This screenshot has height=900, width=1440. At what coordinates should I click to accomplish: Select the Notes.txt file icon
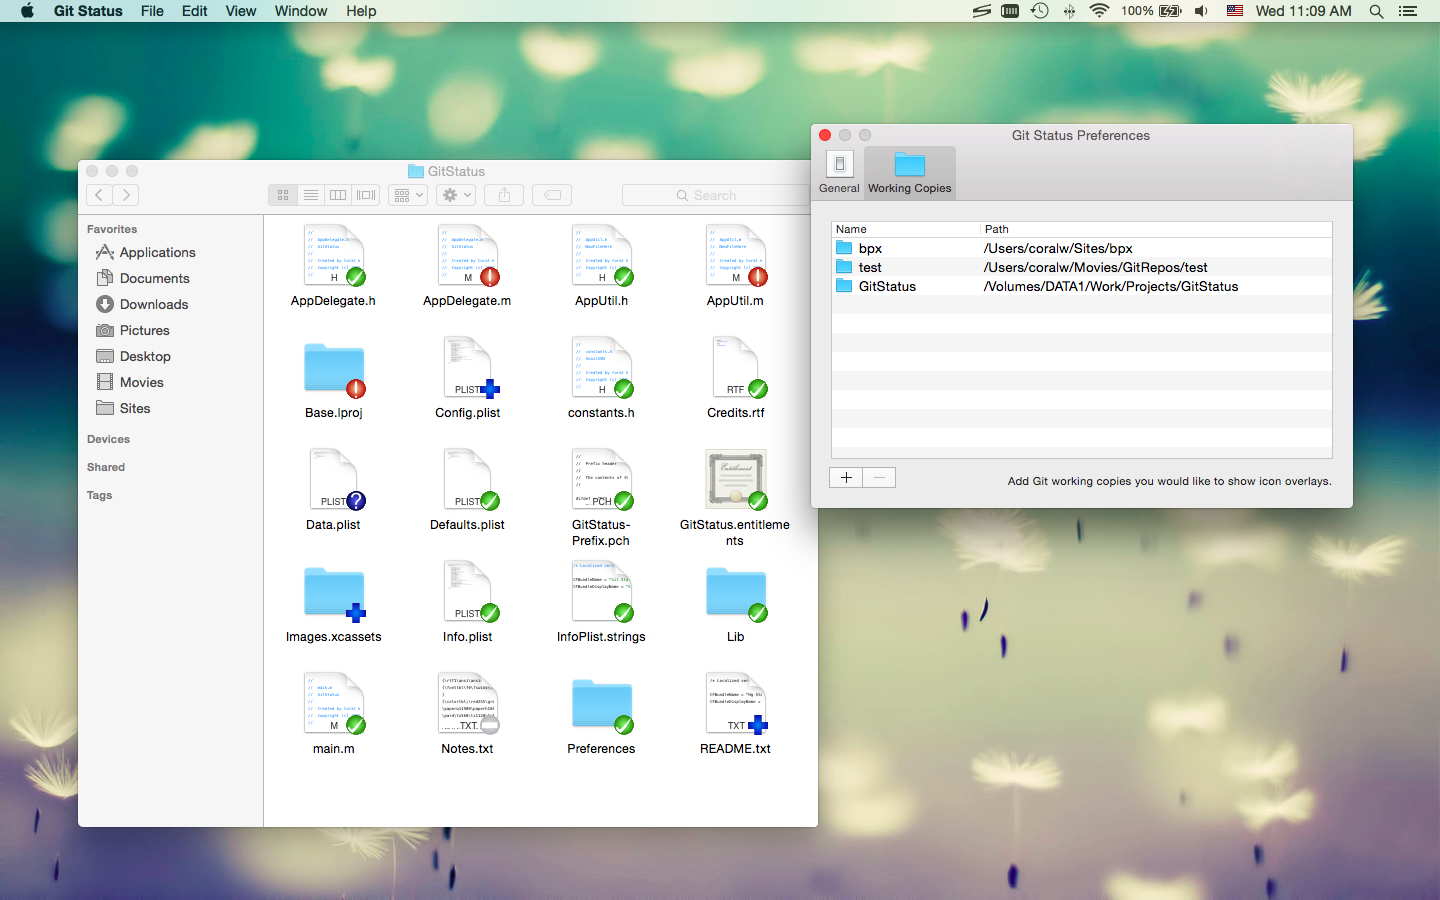click(468, 703)
